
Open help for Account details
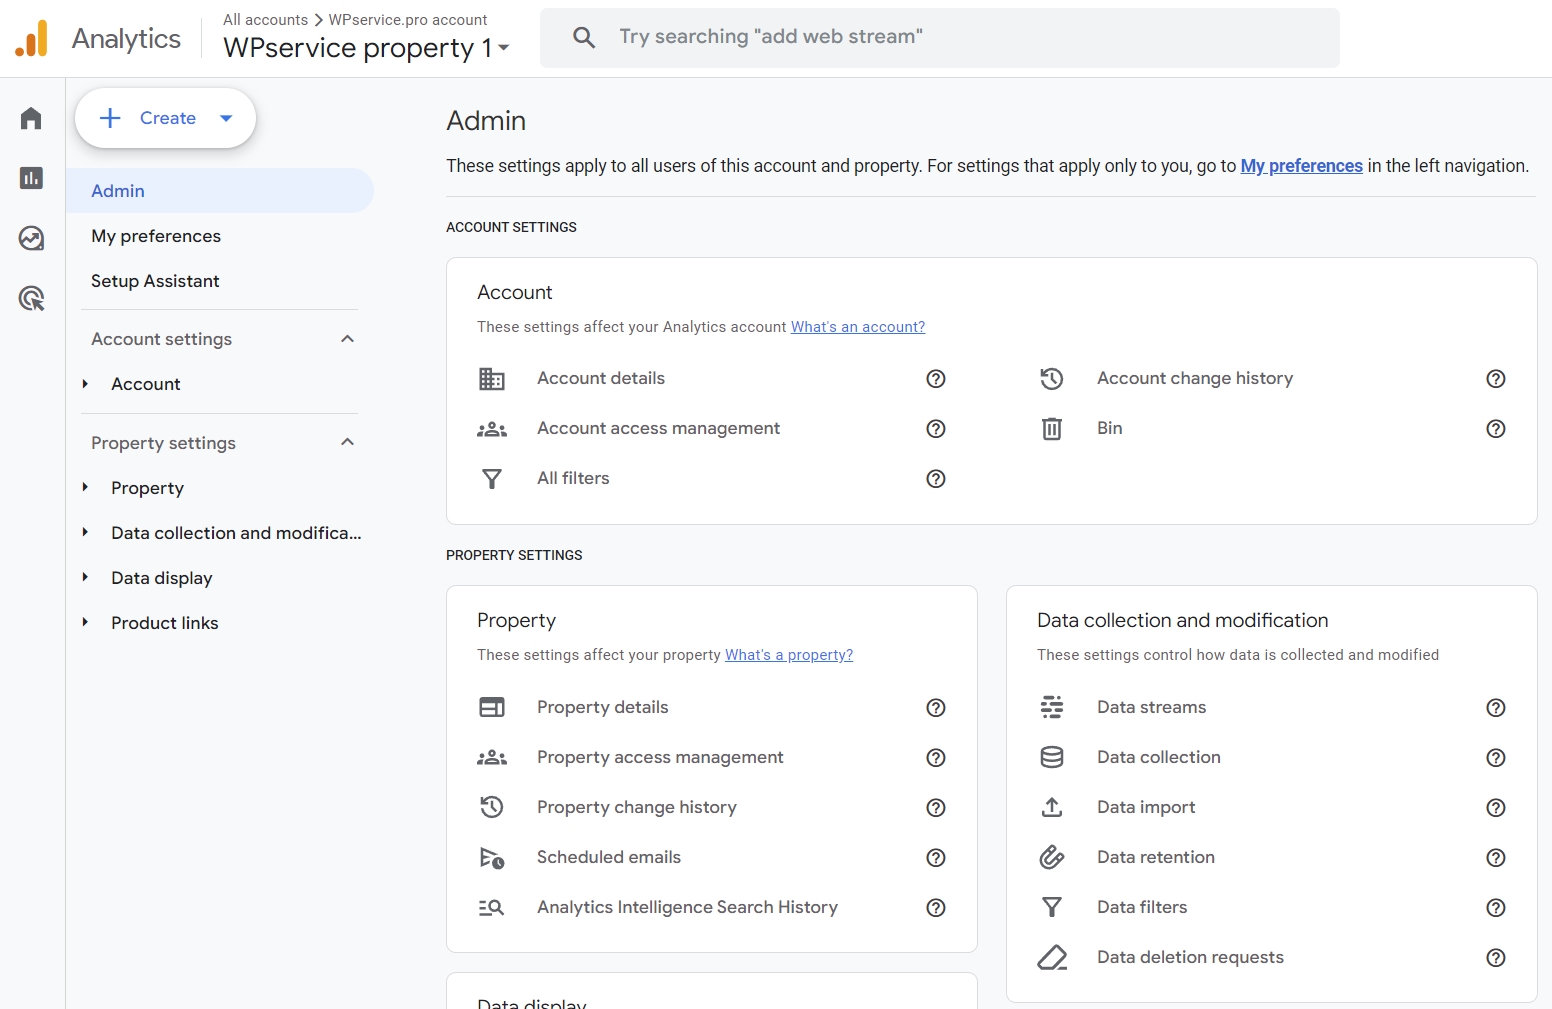point(936,379)
